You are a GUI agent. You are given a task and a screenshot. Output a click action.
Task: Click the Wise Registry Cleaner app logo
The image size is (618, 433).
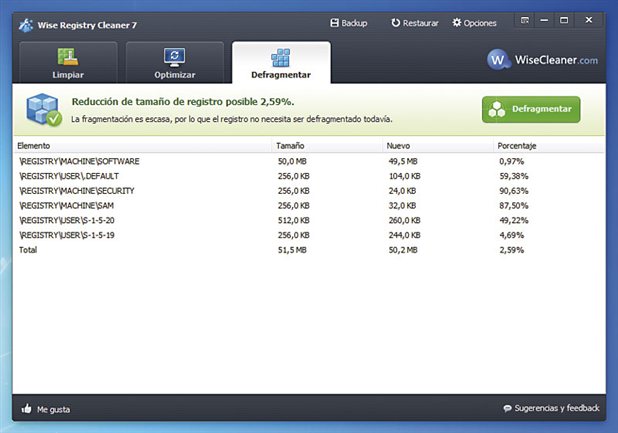click(26, 25)
